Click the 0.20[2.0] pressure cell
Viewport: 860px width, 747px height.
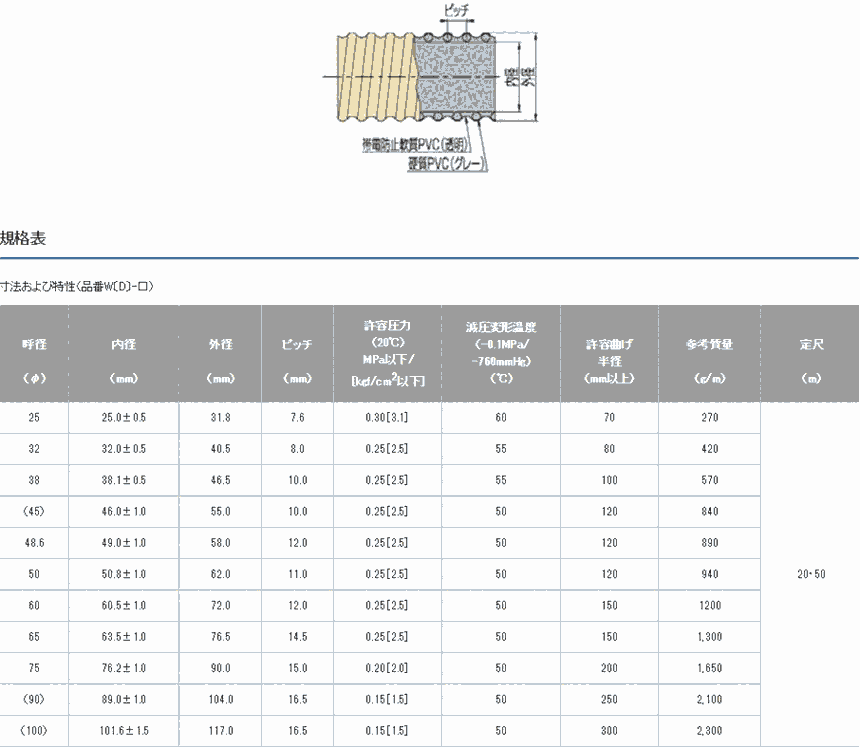[388, 667]
